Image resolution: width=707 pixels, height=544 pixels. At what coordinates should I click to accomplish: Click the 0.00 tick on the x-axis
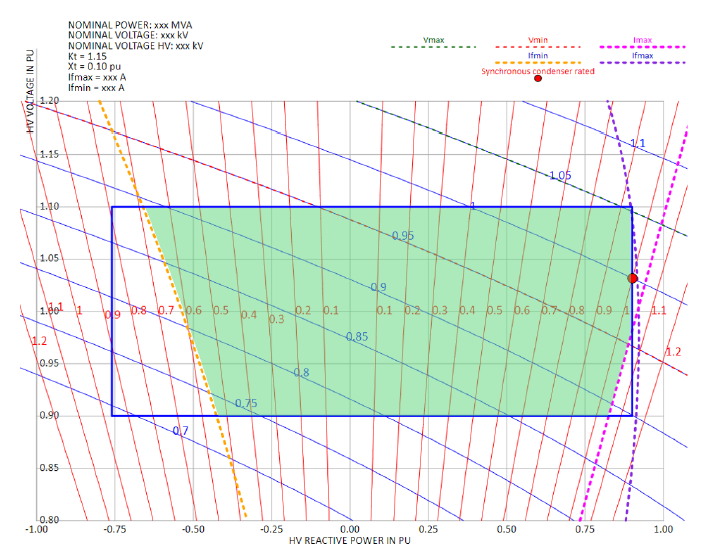(349, 527)
